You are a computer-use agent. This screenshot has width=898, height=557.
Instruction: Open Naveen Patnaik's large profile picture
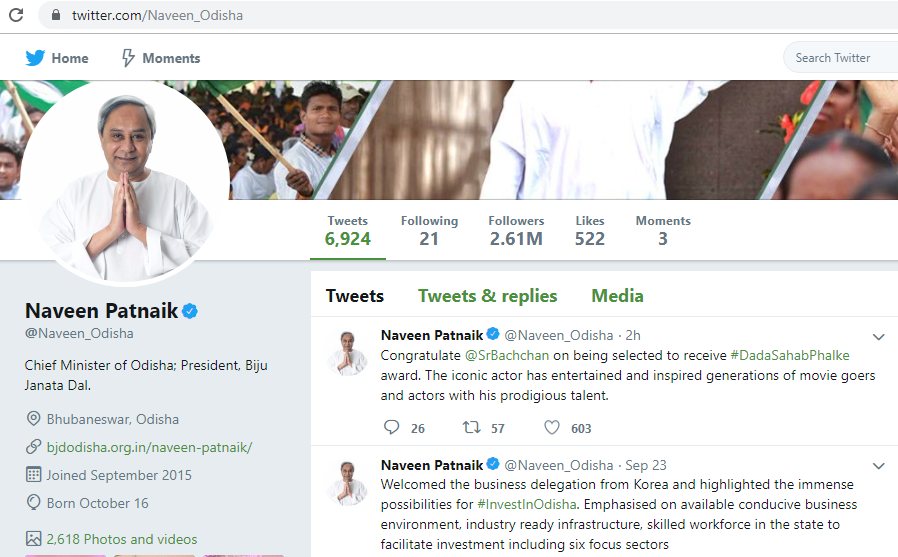coord(125,183)
